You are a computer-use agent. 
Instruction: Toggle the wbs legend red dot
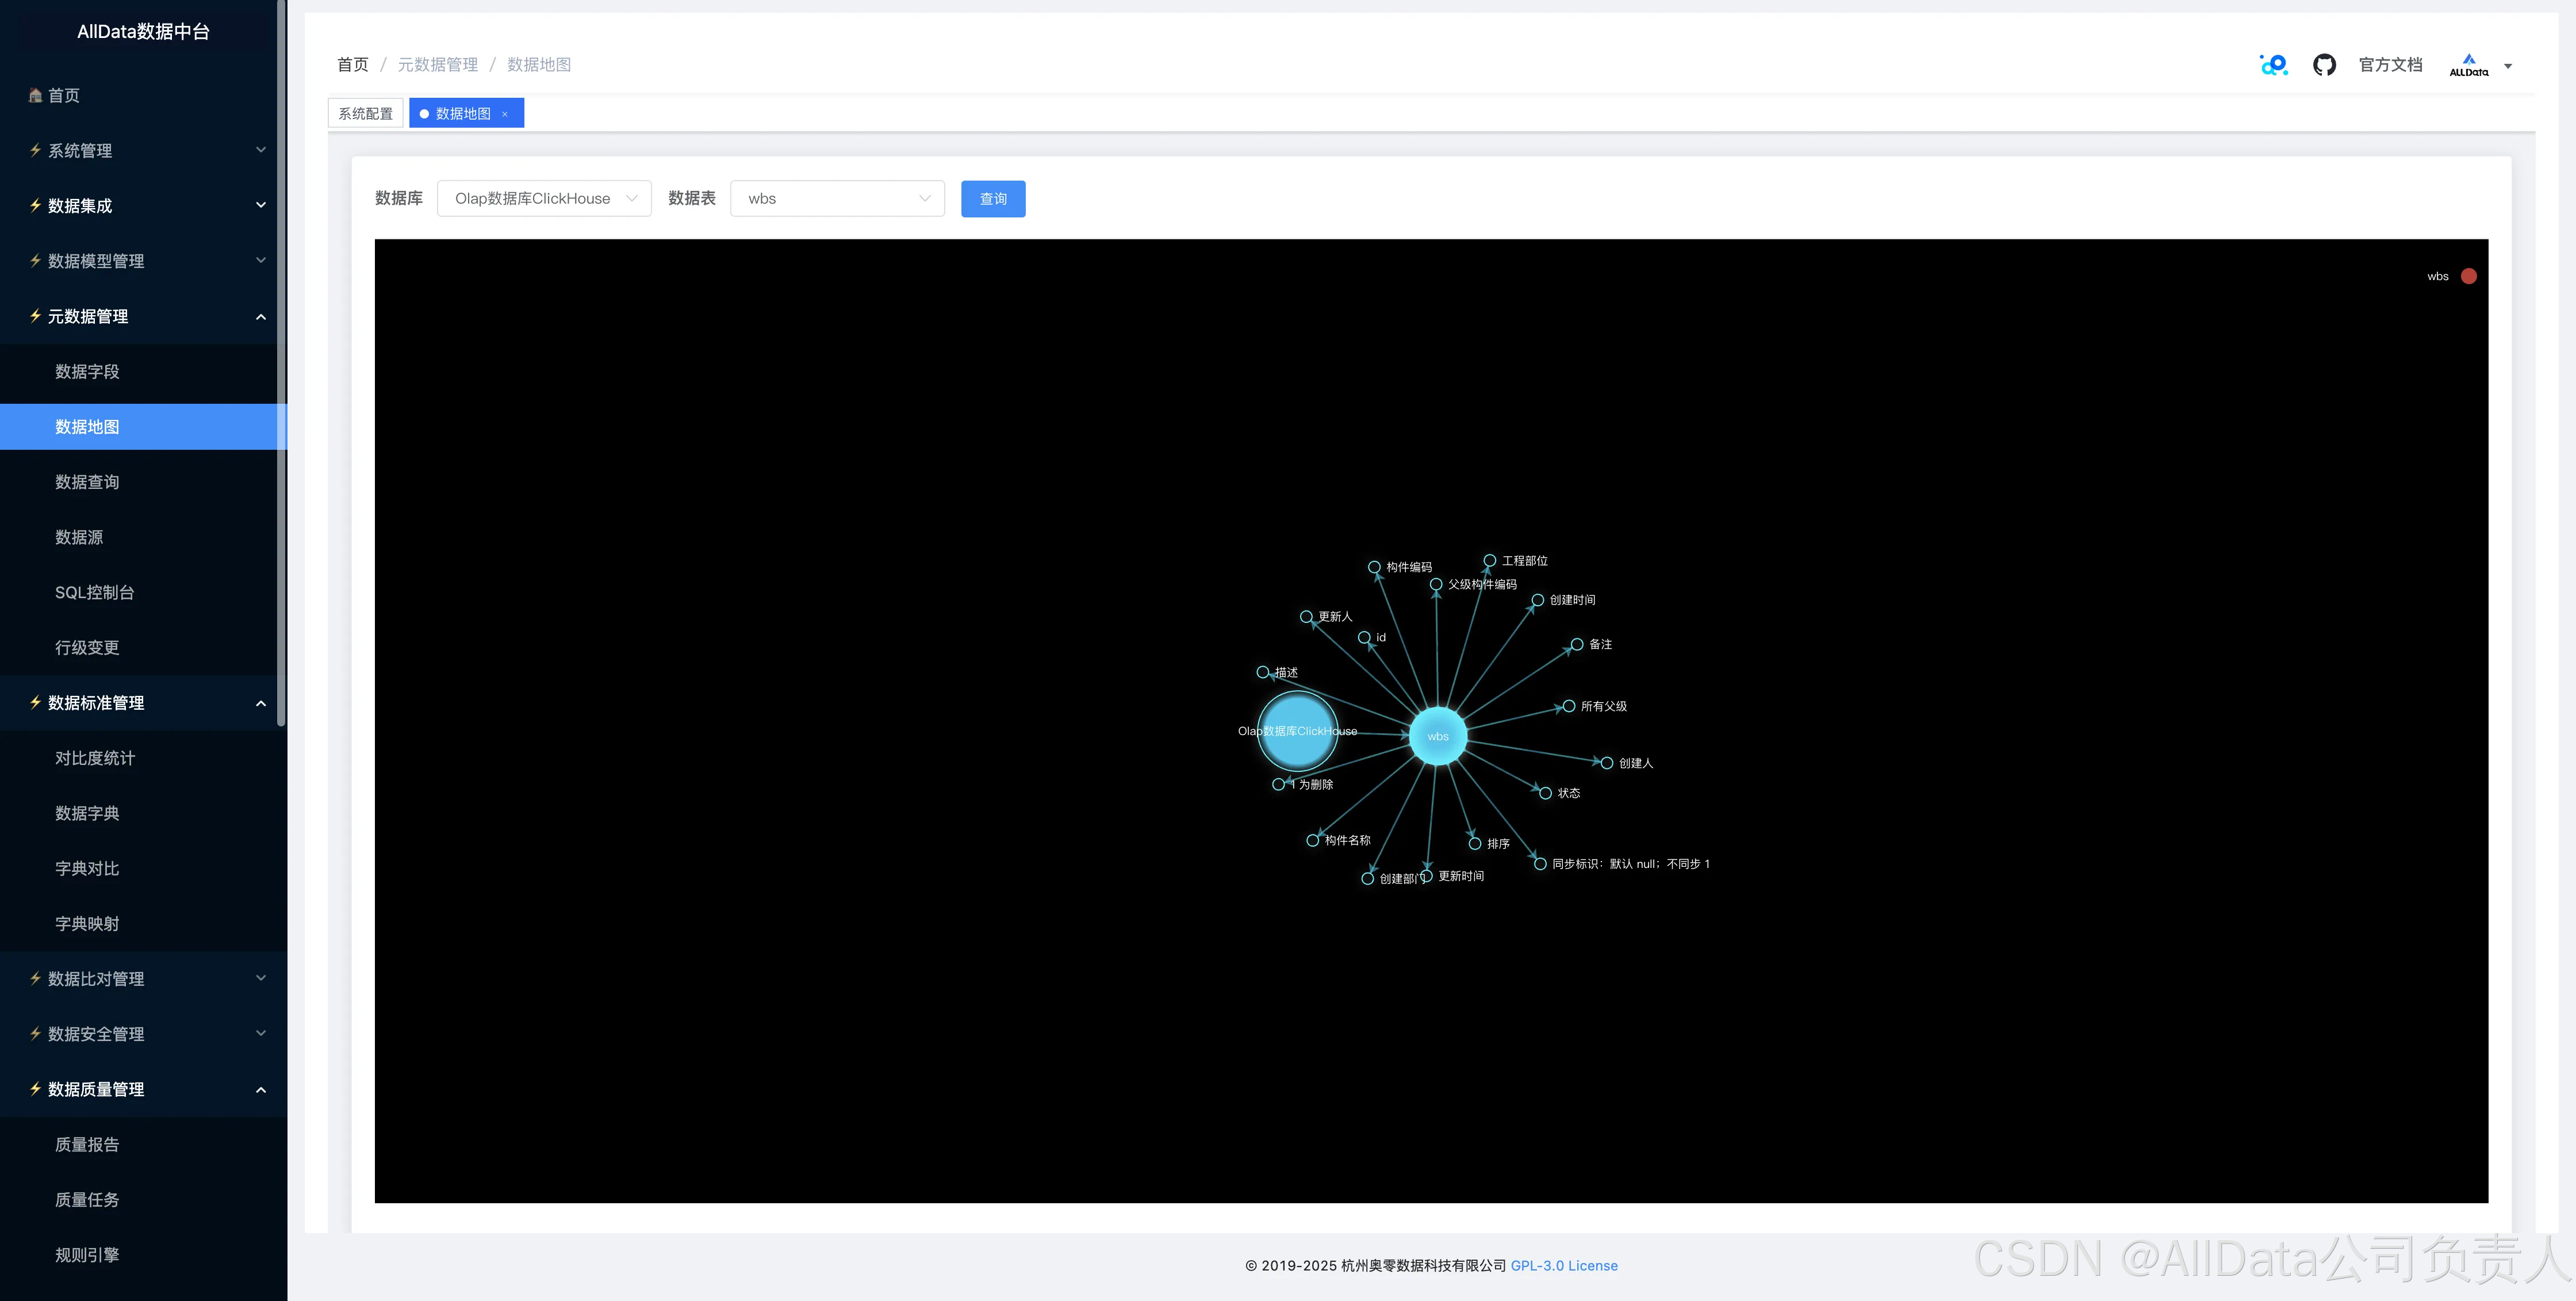(x=2468, y=276)
